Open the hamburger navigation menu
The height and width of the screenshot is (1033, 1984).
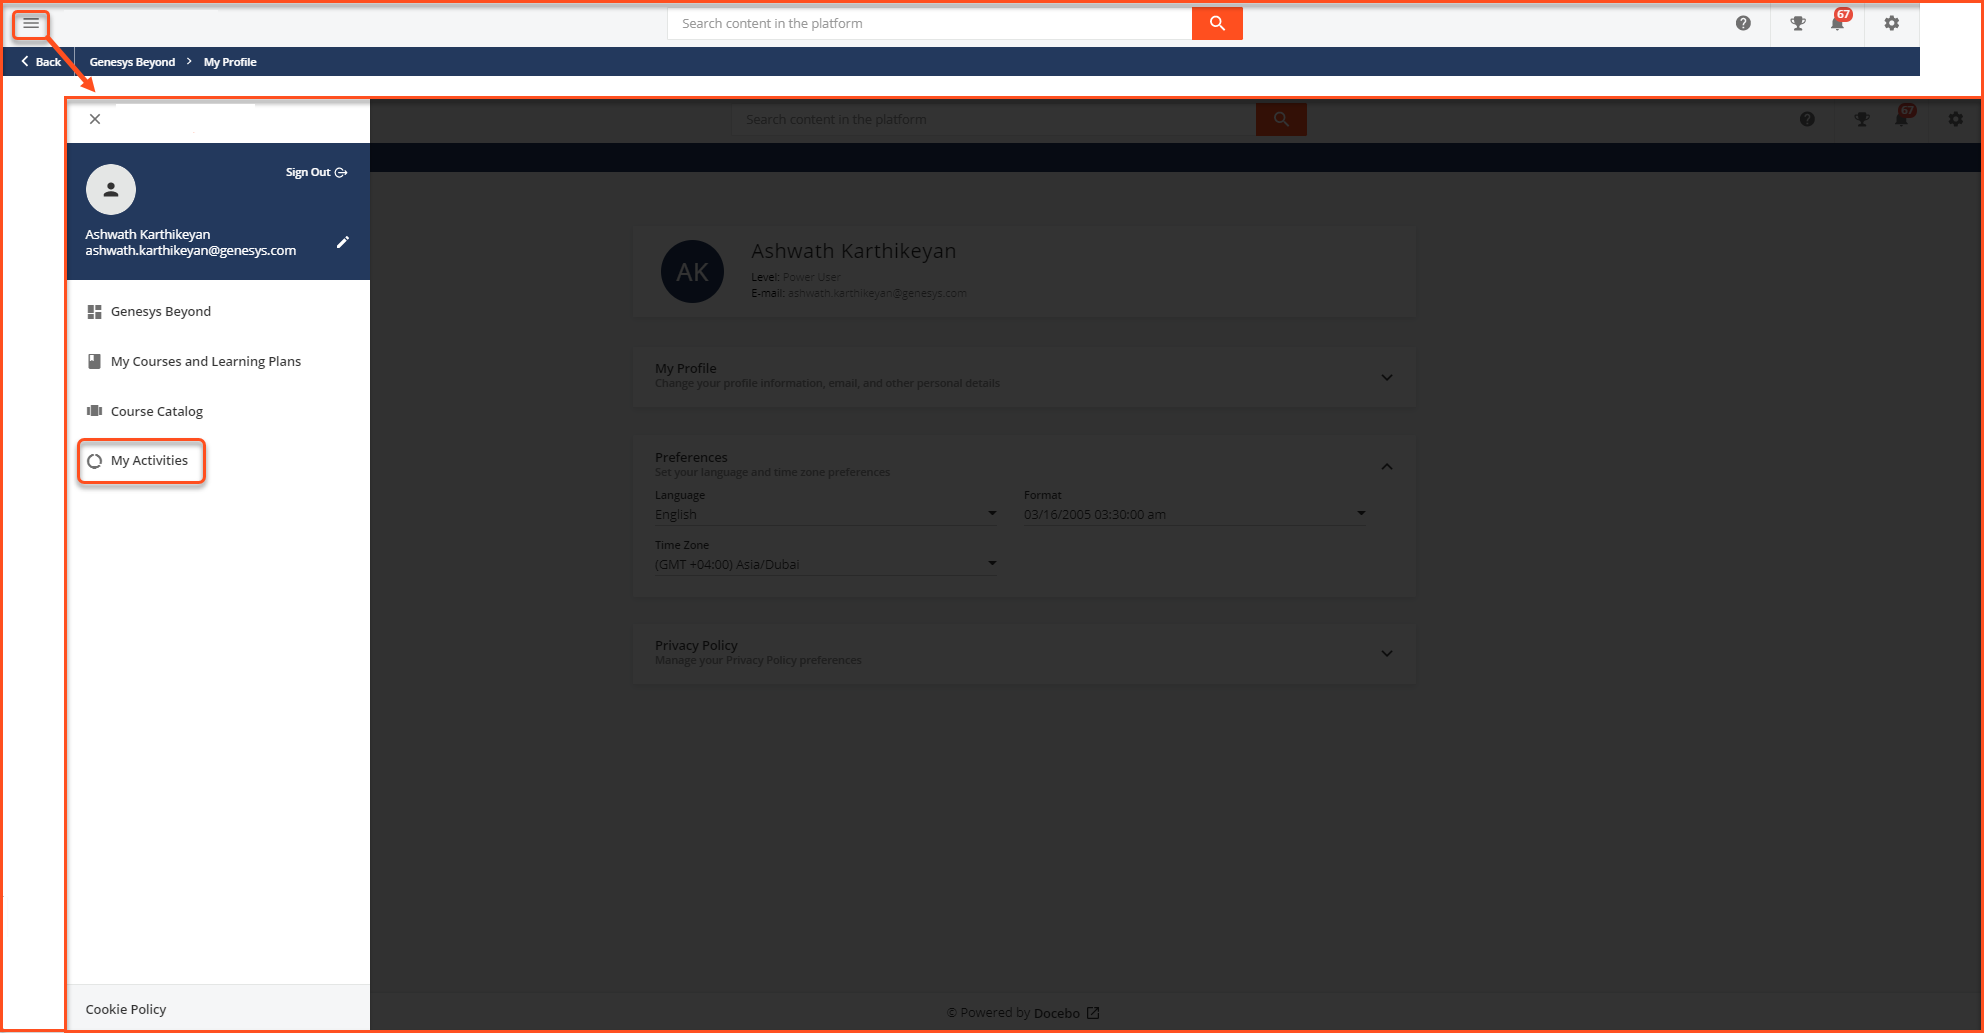click(x=30, y=23)
